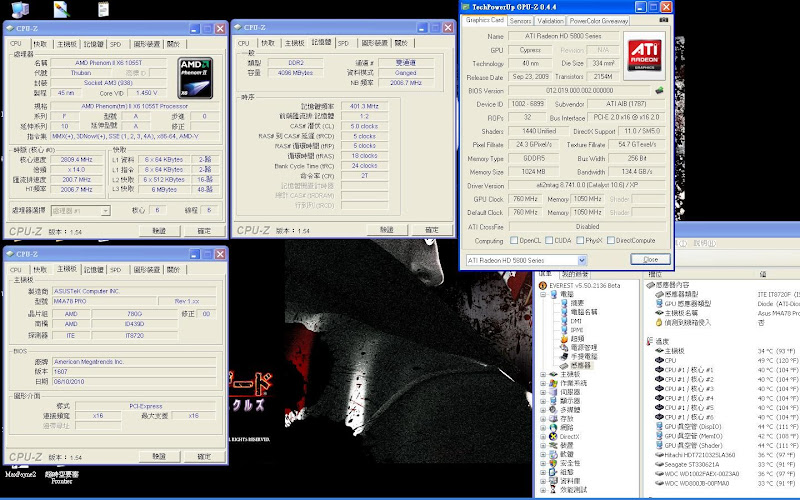
Task: Collapse the 電腦 node in EVEREST tree
Action: tap(543, 294)
